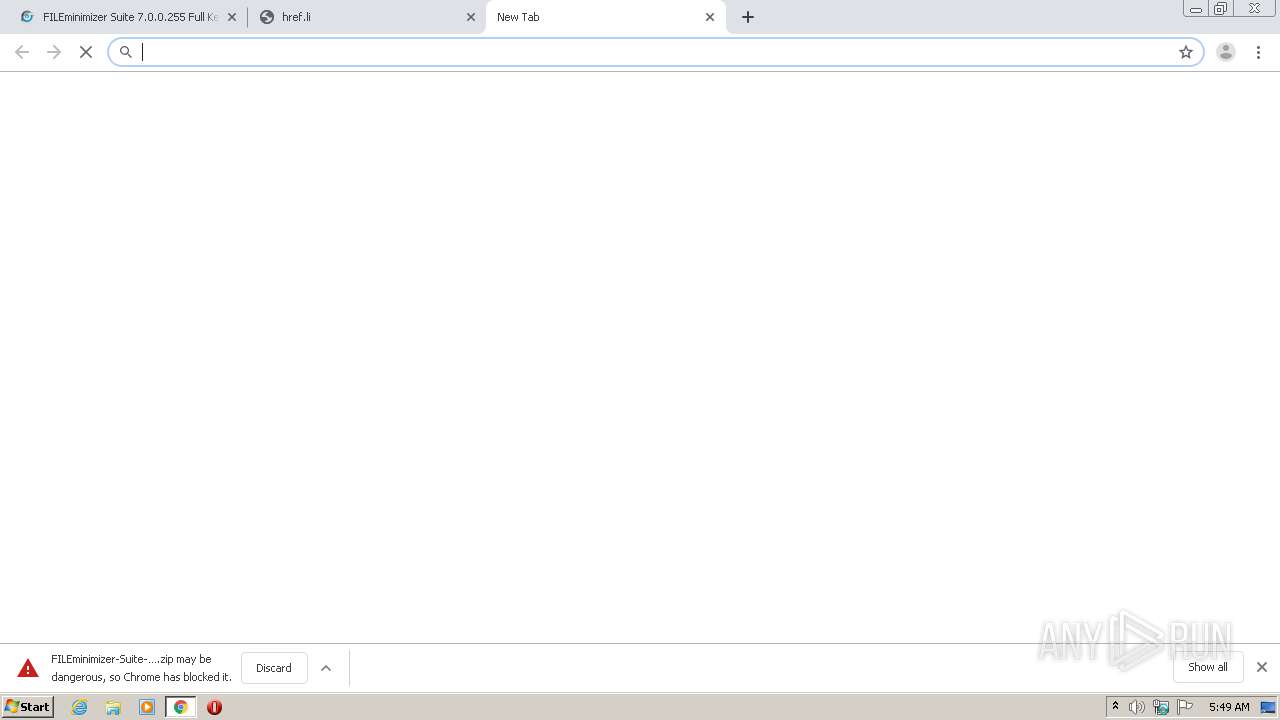The width and height of the screenshot is (1280, 720).
Task: Switch to href.li tab
Action: coord(366,17)
